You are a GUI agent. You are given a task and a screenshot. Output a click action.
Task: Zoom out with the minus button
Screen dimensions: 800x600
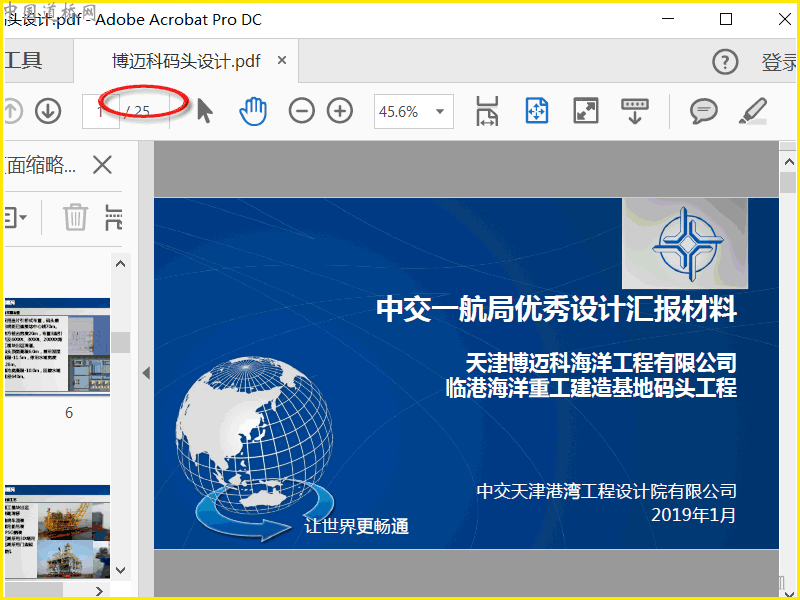302,111
